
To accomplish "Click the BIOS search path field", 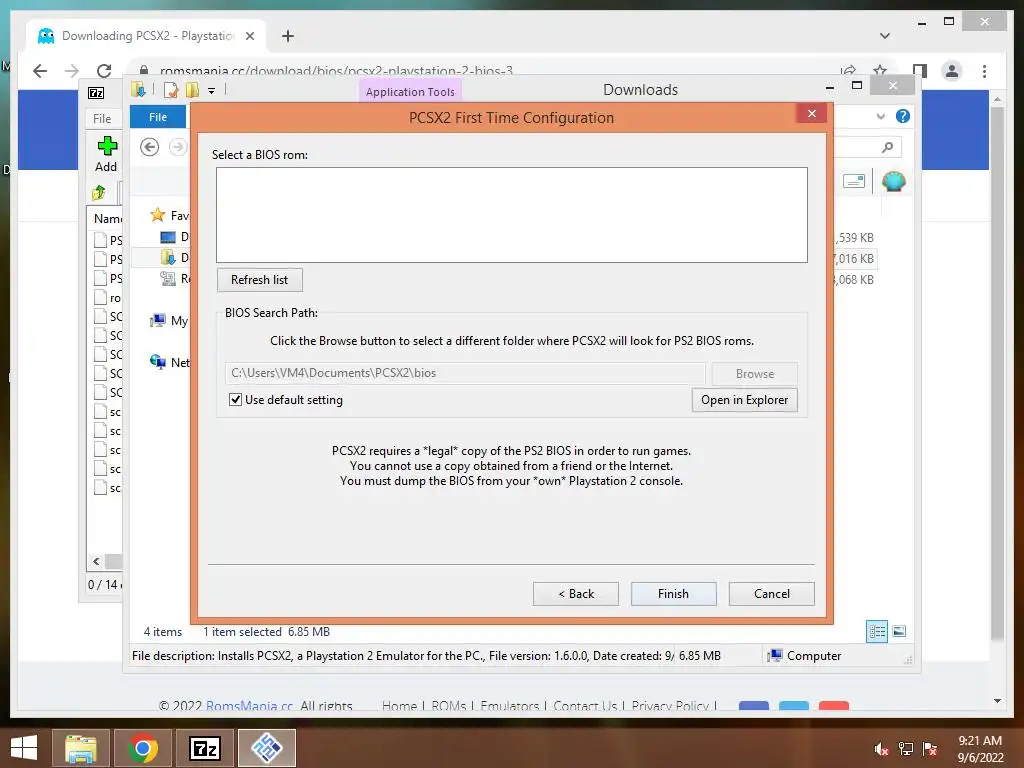I will coord(465,373).
